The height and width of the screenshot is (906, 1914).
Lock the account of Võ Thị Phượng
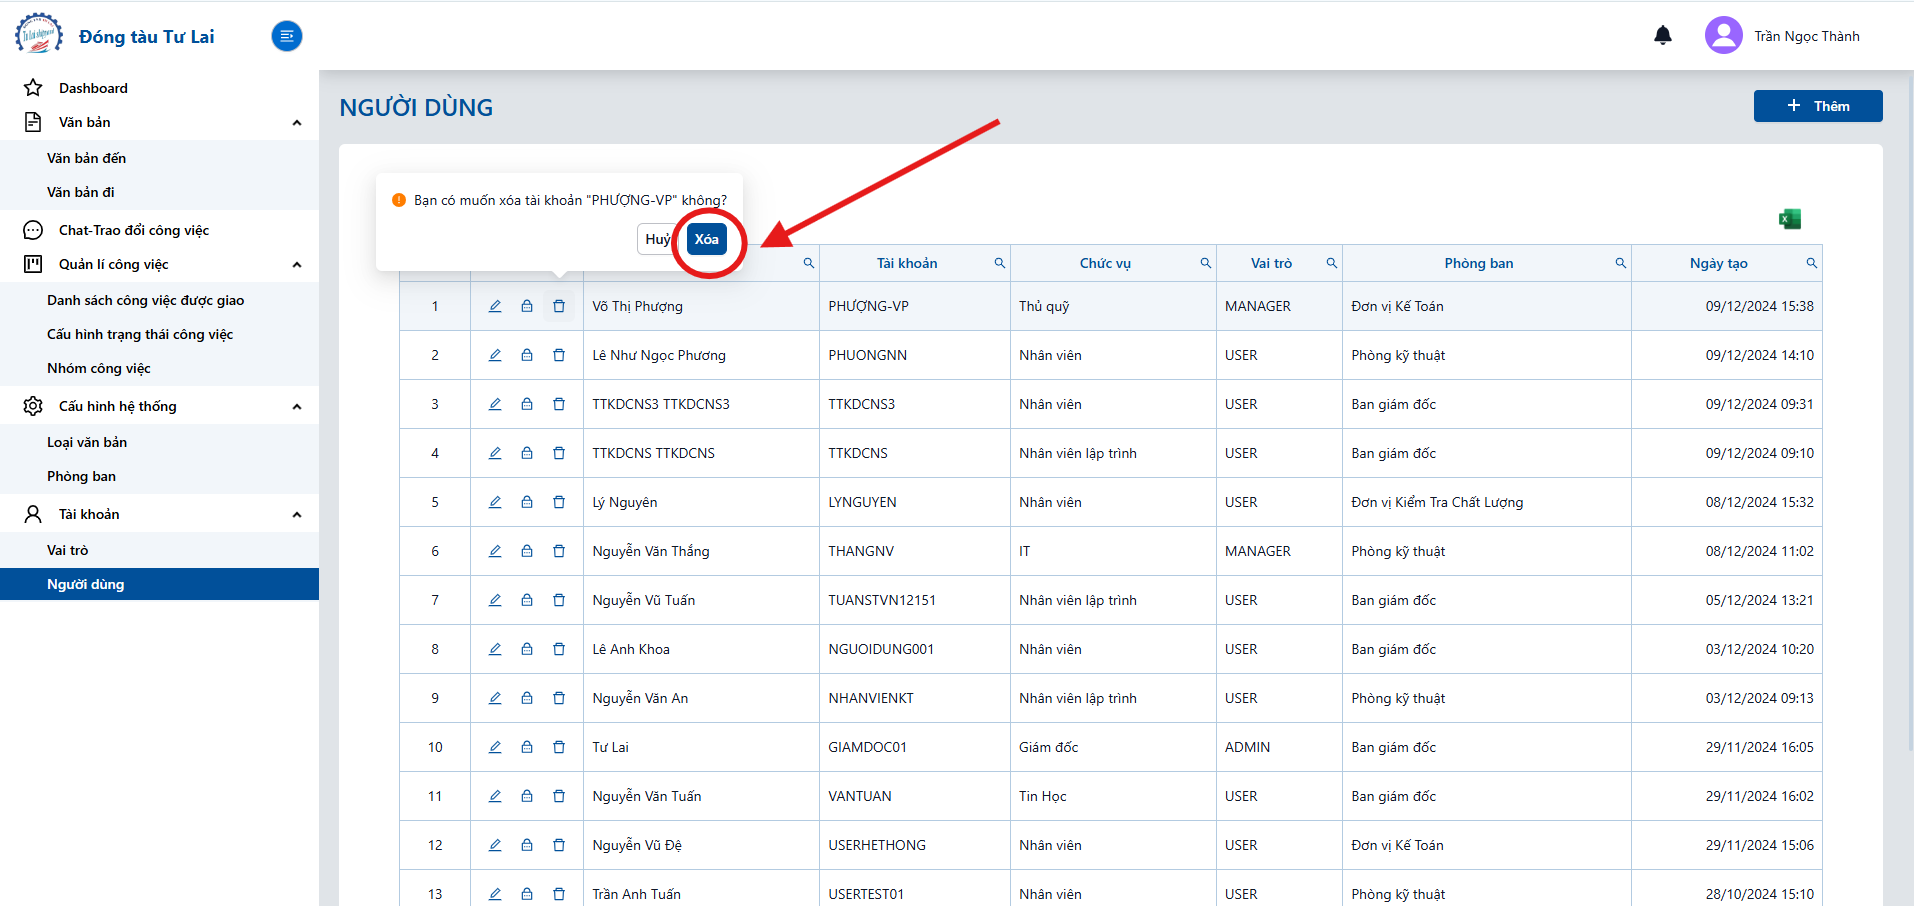tap(527, 306)
